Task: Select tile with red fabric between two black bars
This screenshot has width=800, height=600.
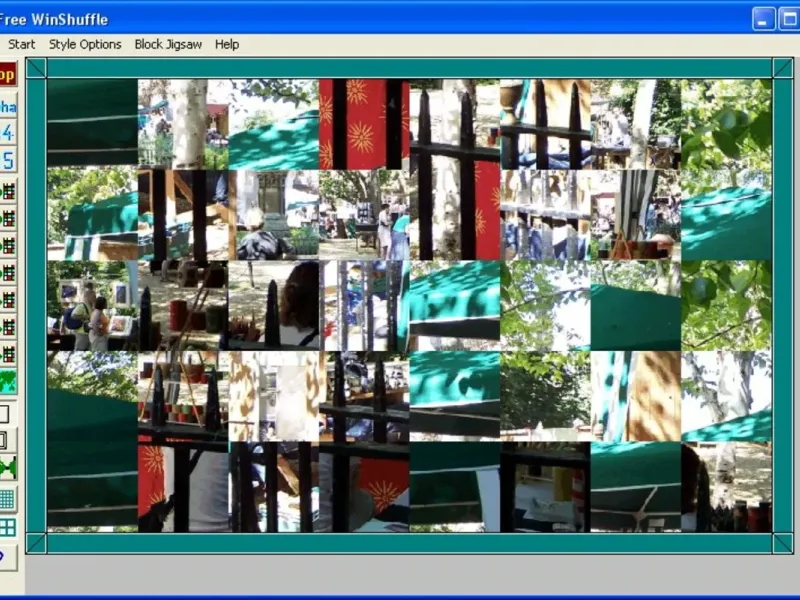Action: [x=364, y=124]
